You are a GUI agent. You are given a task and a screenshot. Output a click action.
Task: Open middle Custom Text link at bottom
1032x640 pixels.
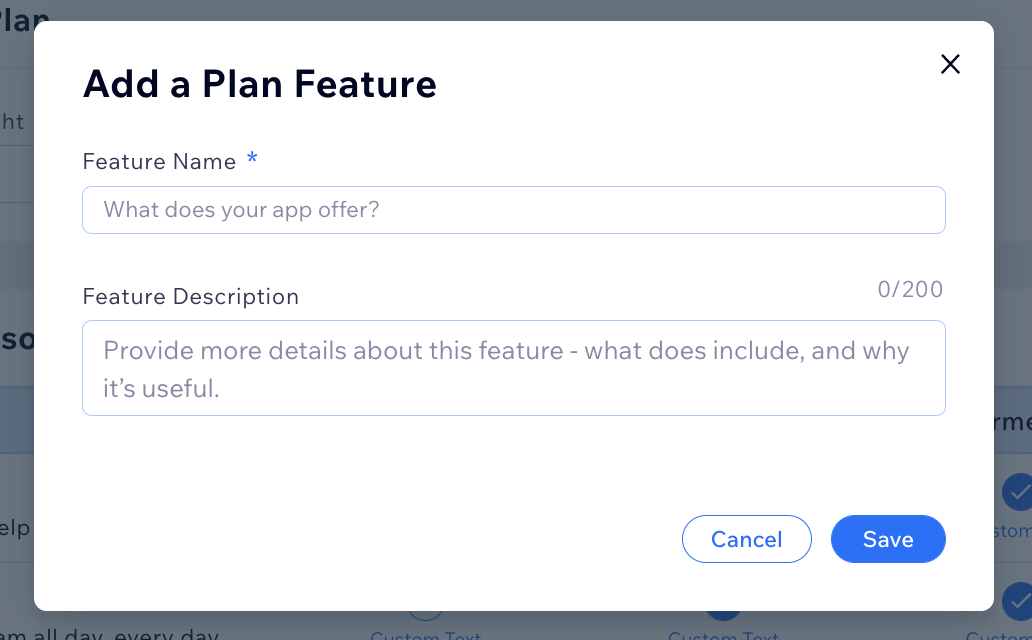click(x=723, y=636)
